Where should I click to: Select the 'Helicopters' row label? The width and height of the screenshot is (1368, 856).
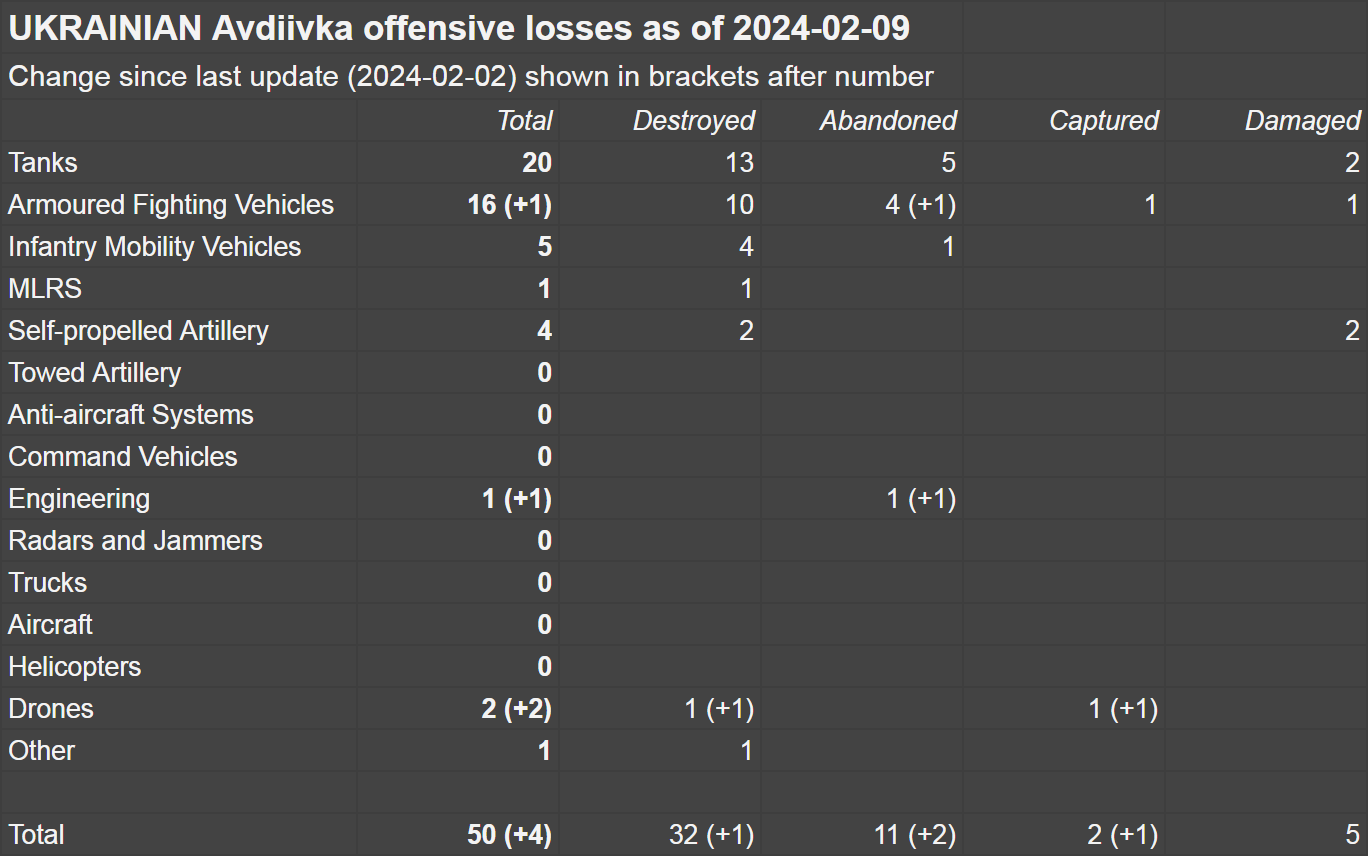click(x=75, y=667)
